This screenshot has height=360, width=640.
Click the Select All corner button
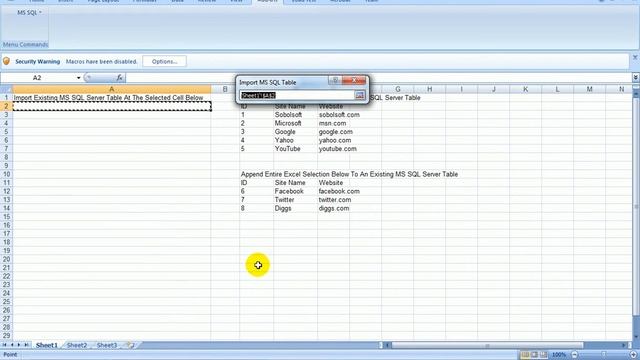[6, 89]
